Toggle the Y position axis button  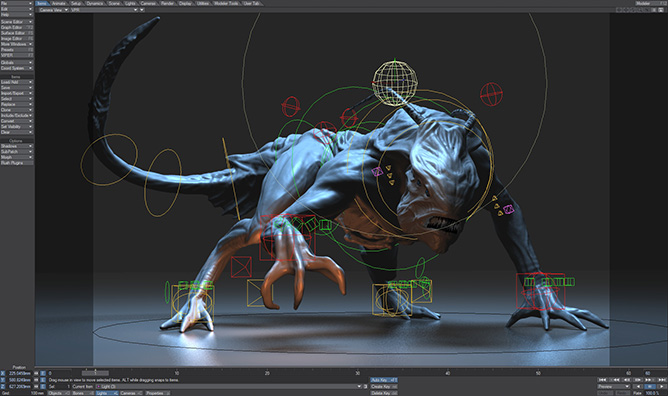tap(3, 380)
